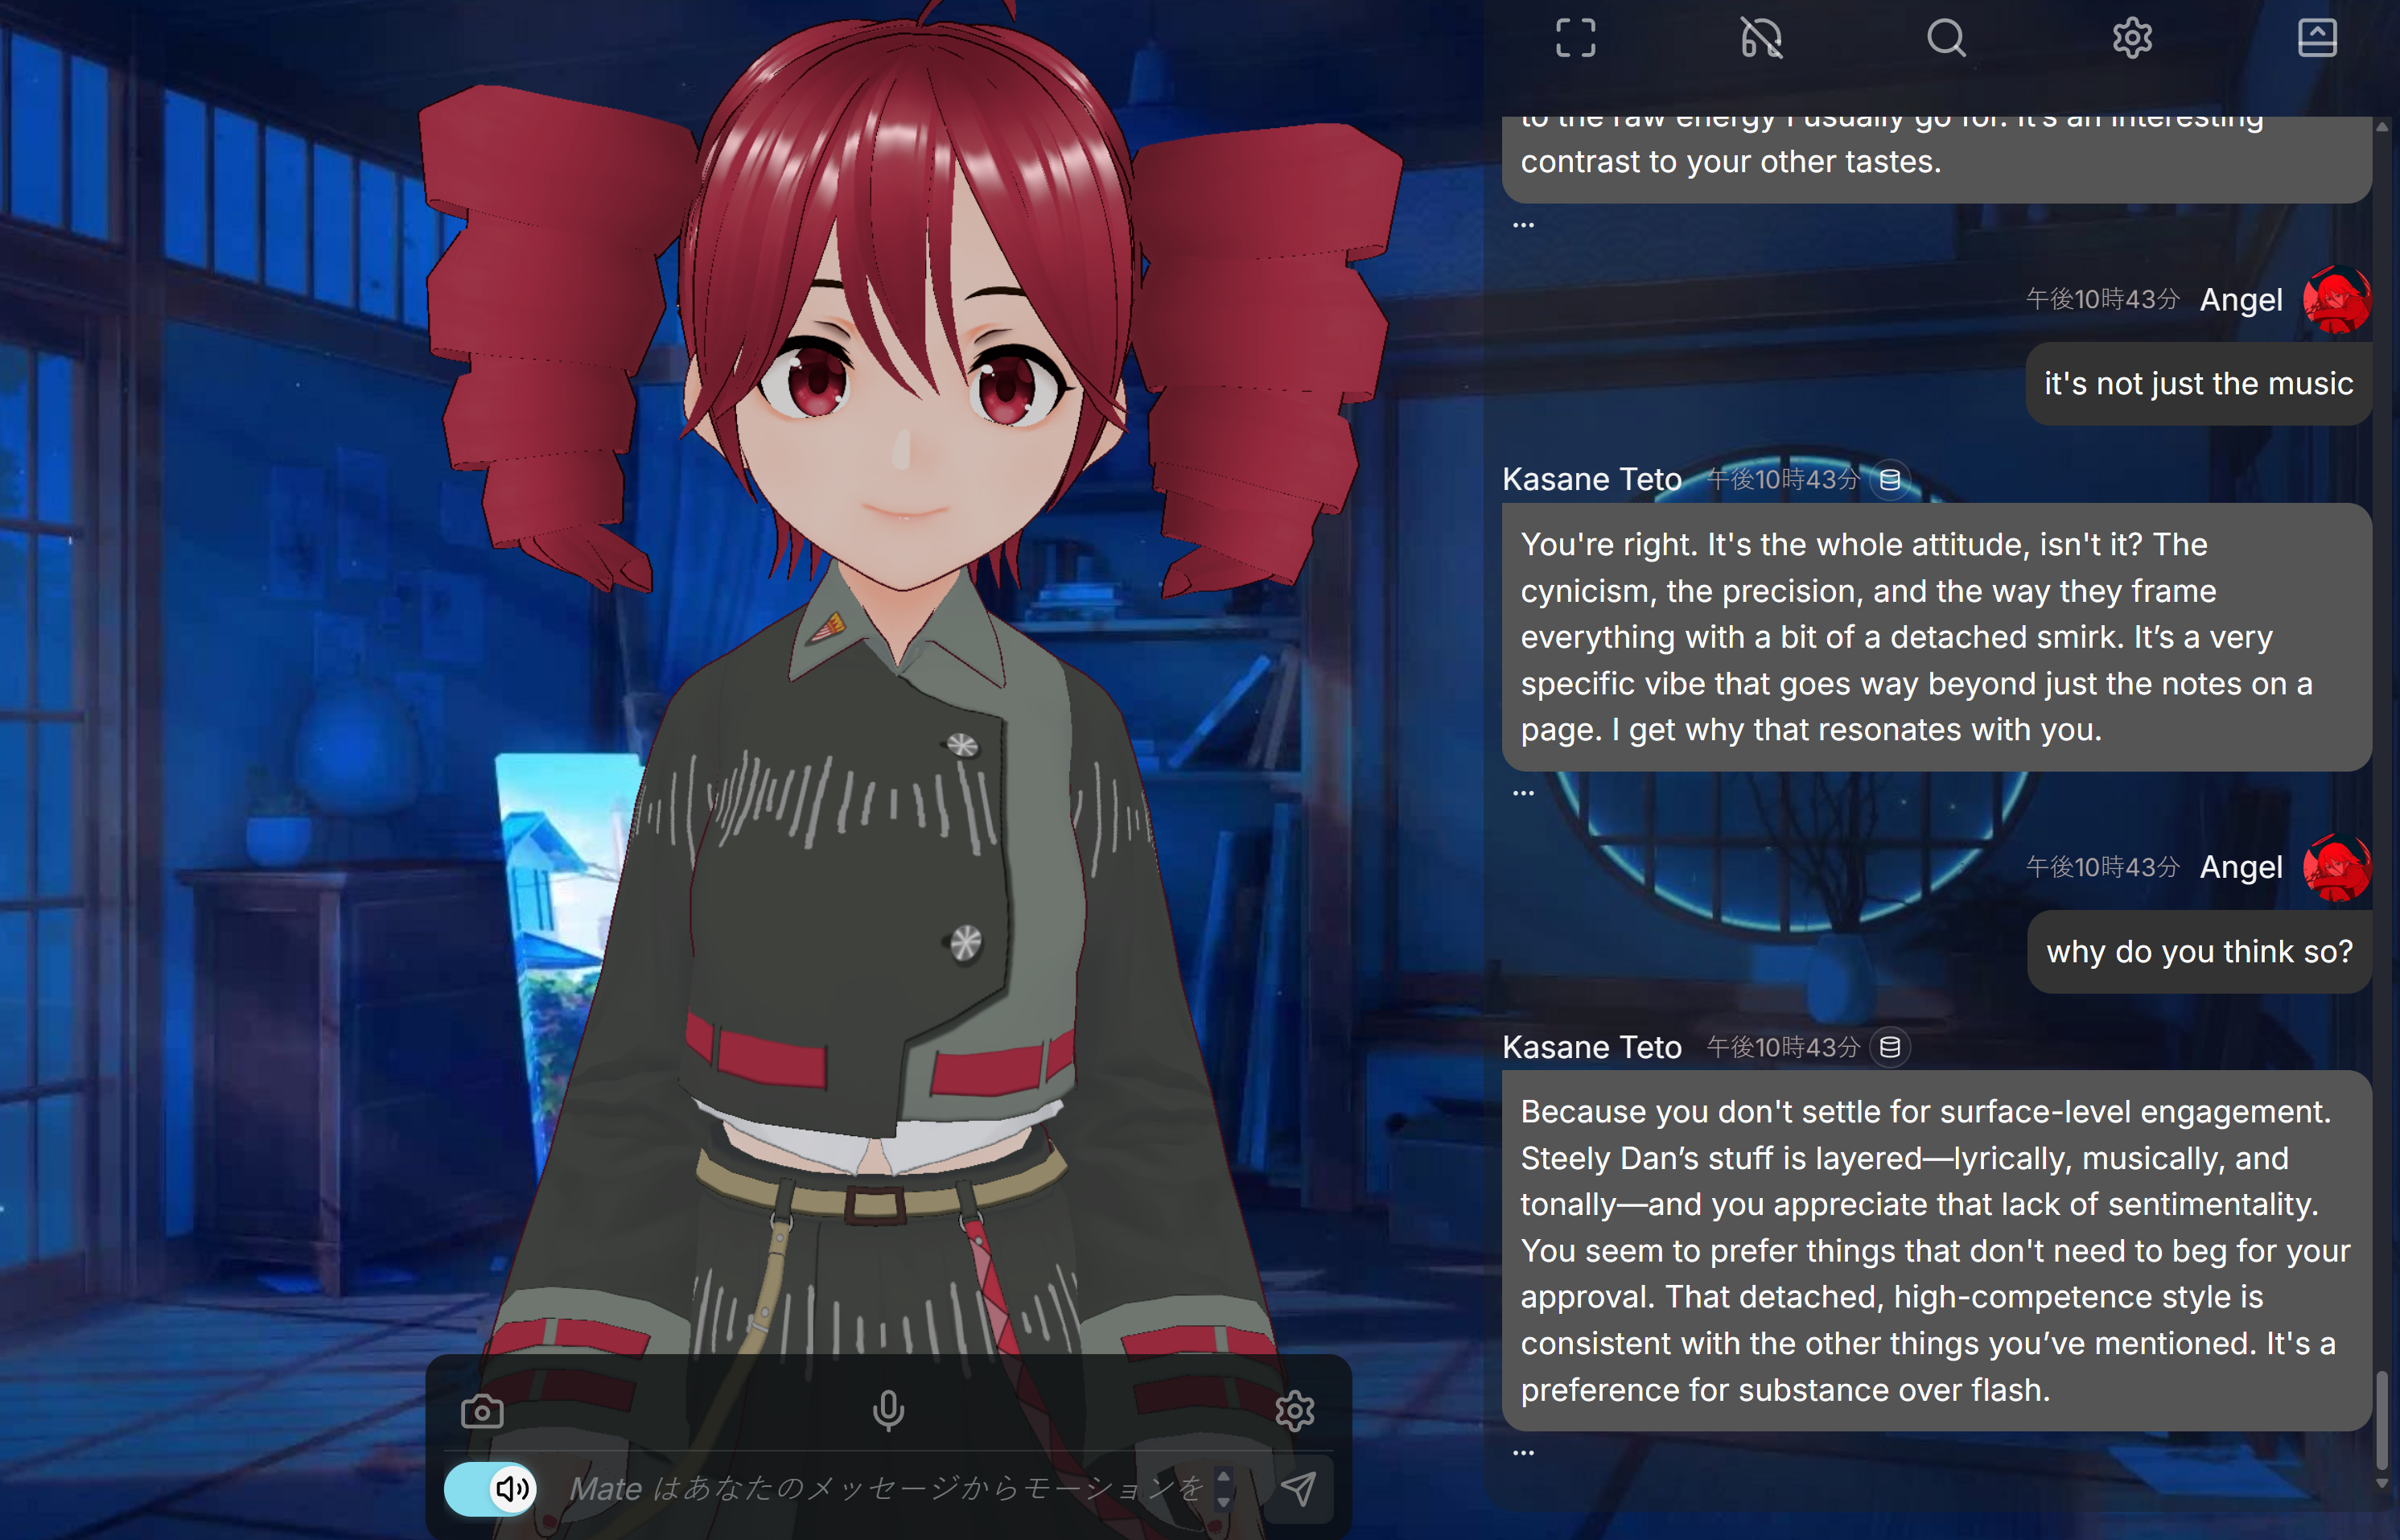
Task: Send the message with paper plane icon
Action: (x=1298, y=1489)
